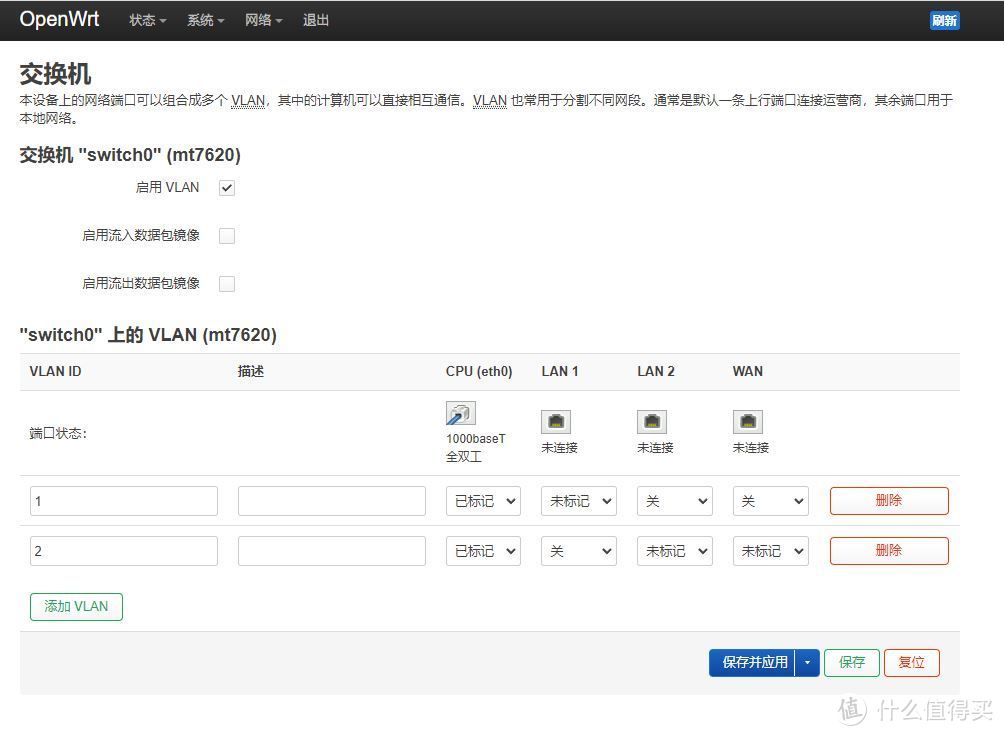This screenshot has height=736, width=1004.
Task: Click the 添加 VLAN button
Action: [75, 606]
